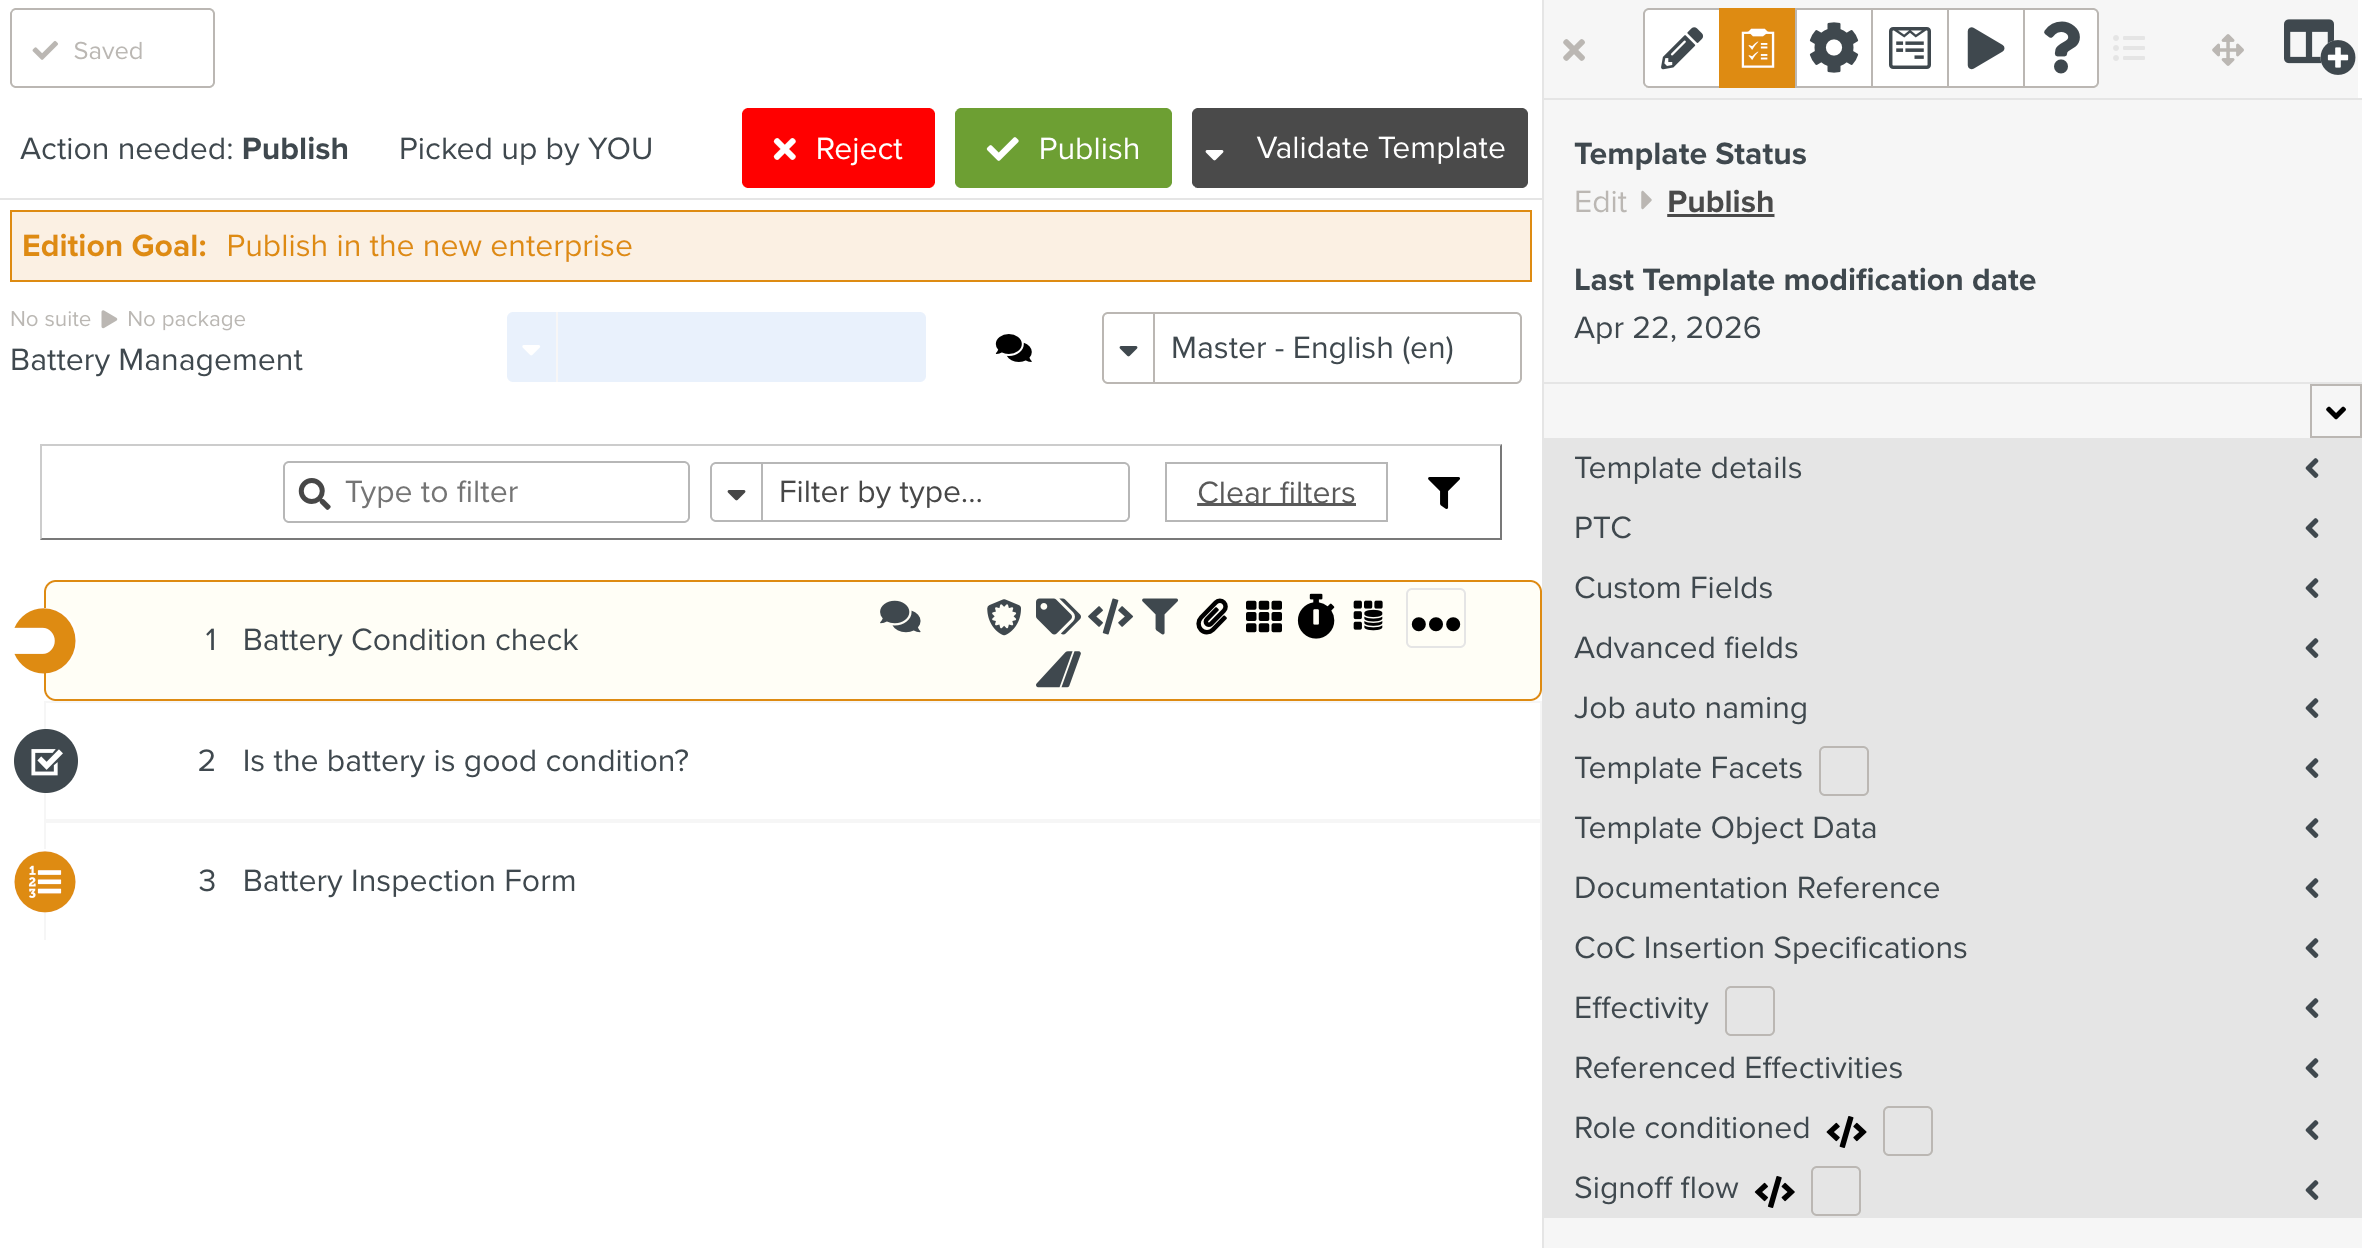Open the Master - English language dropdown
This screenshot has height=1248, width=2364.
(x=1311, y=348)
